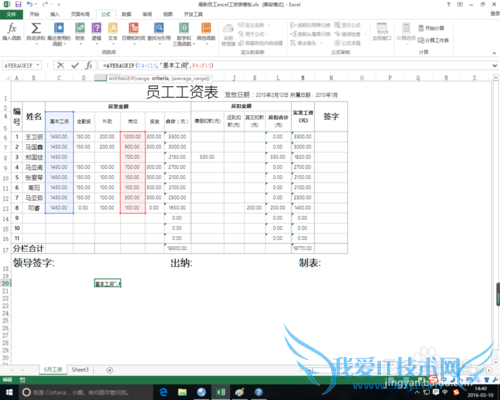Open Lookup & Reference (查找与引用) functions
The image size is (500, 400).
pyautogui.click(x=159, y=33)
